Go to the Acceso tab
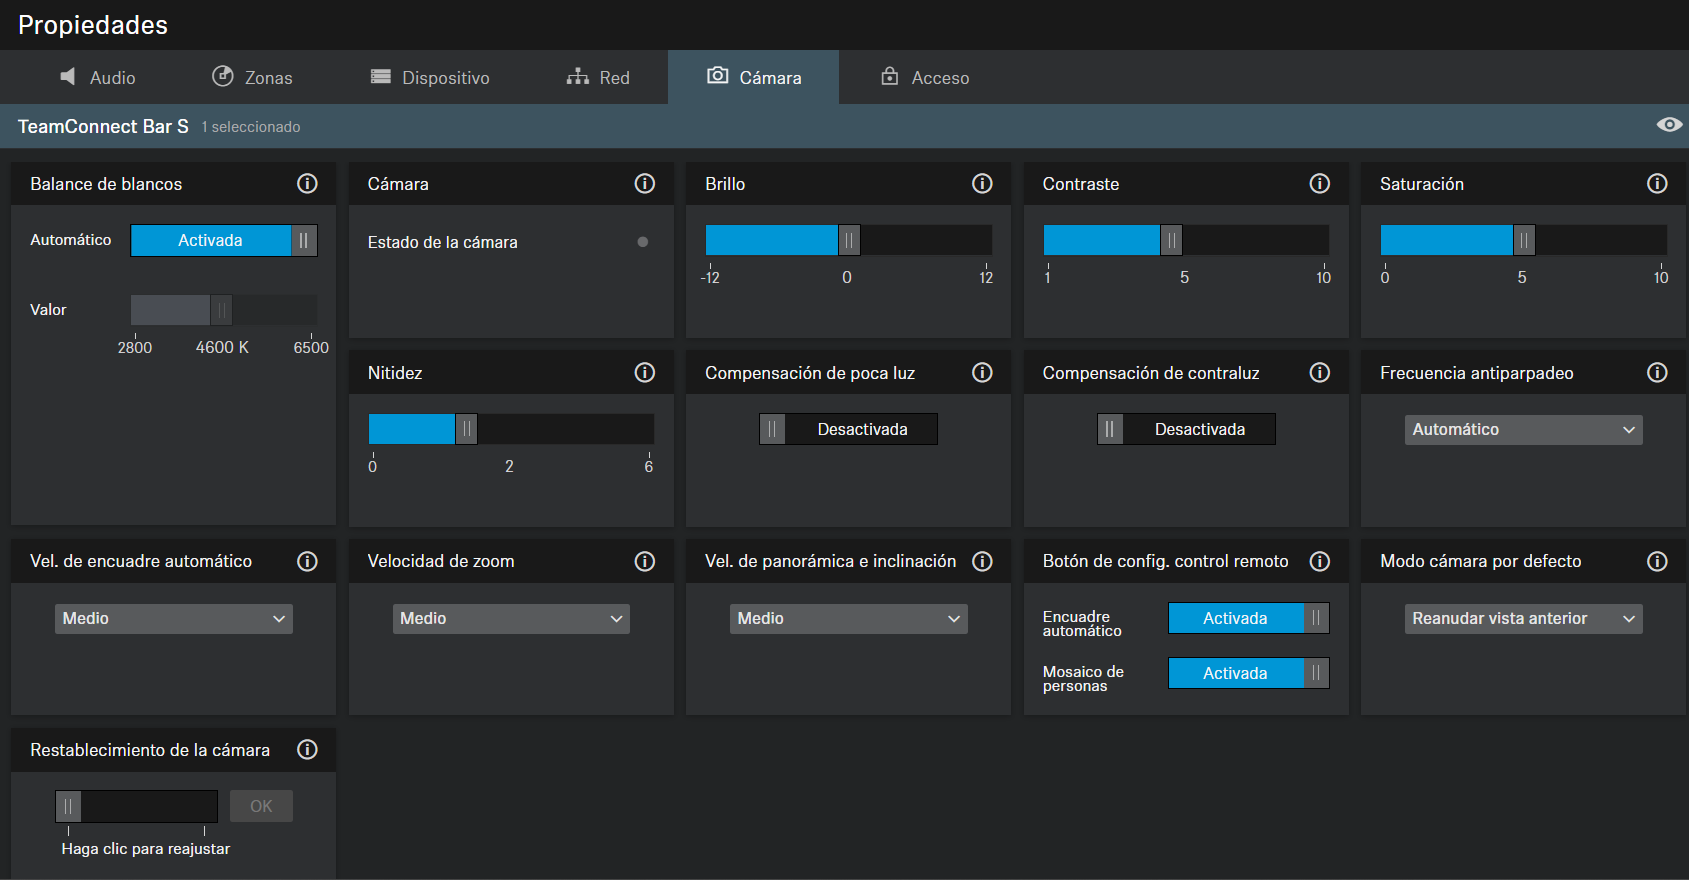Screen dimensions: 1689x880 pyautogui.click(x=925, y=78)
